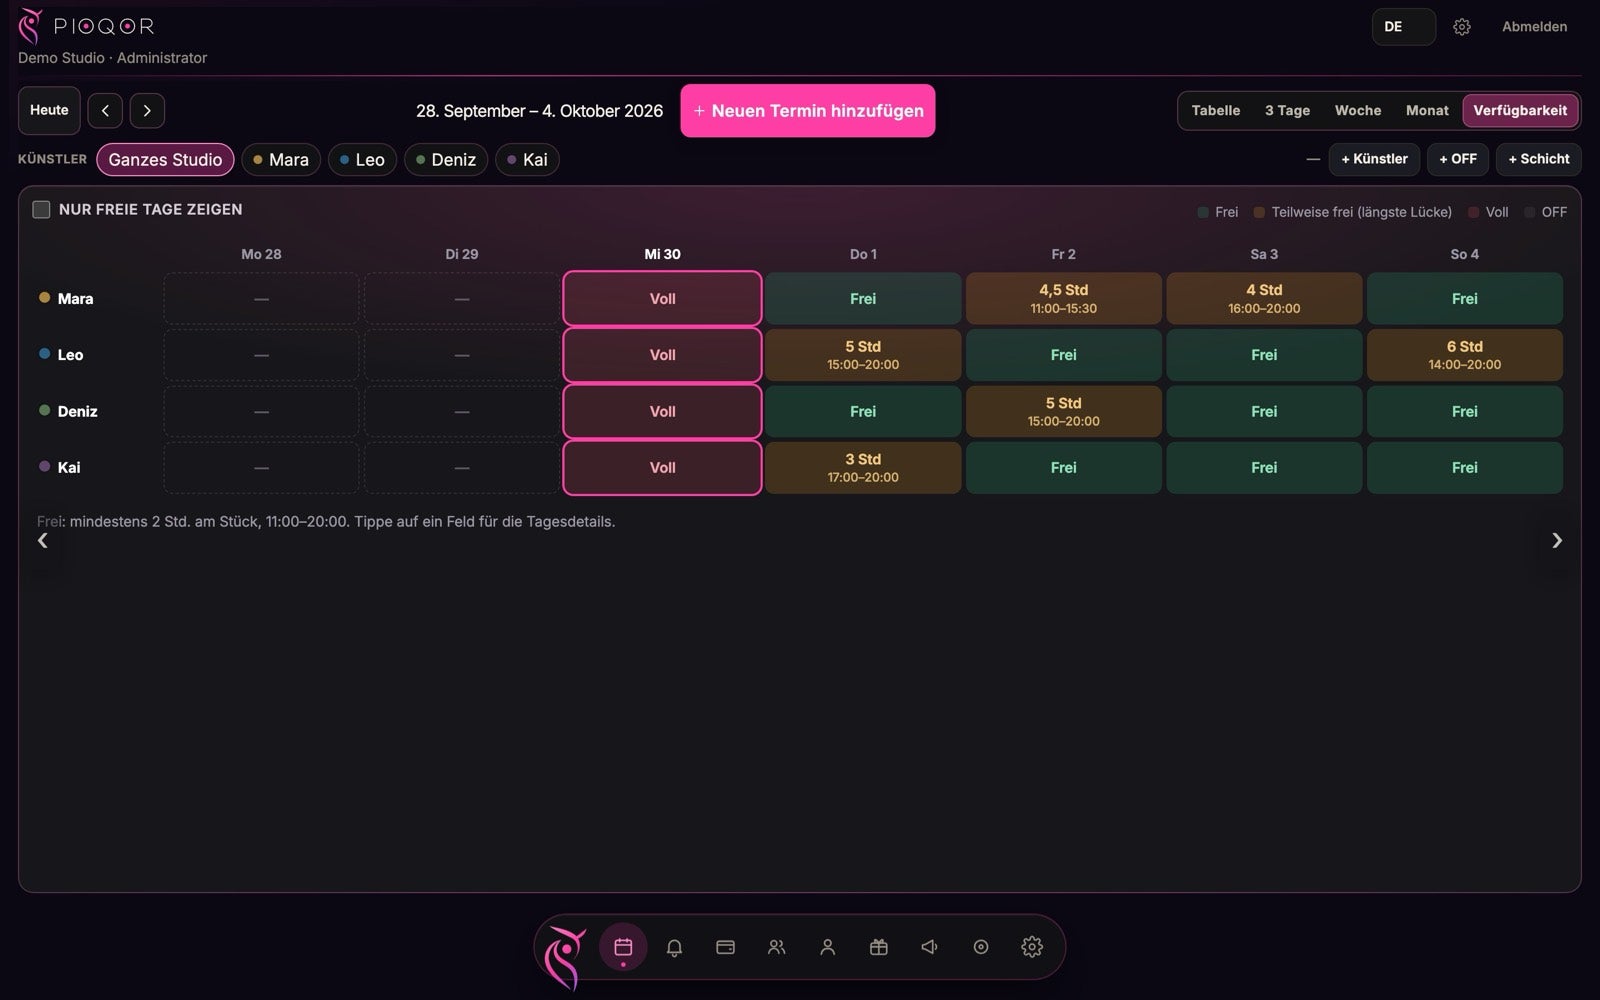1600x1000 pixels.
Task: Go to next week with right chevron
Action: pos(147,110)
